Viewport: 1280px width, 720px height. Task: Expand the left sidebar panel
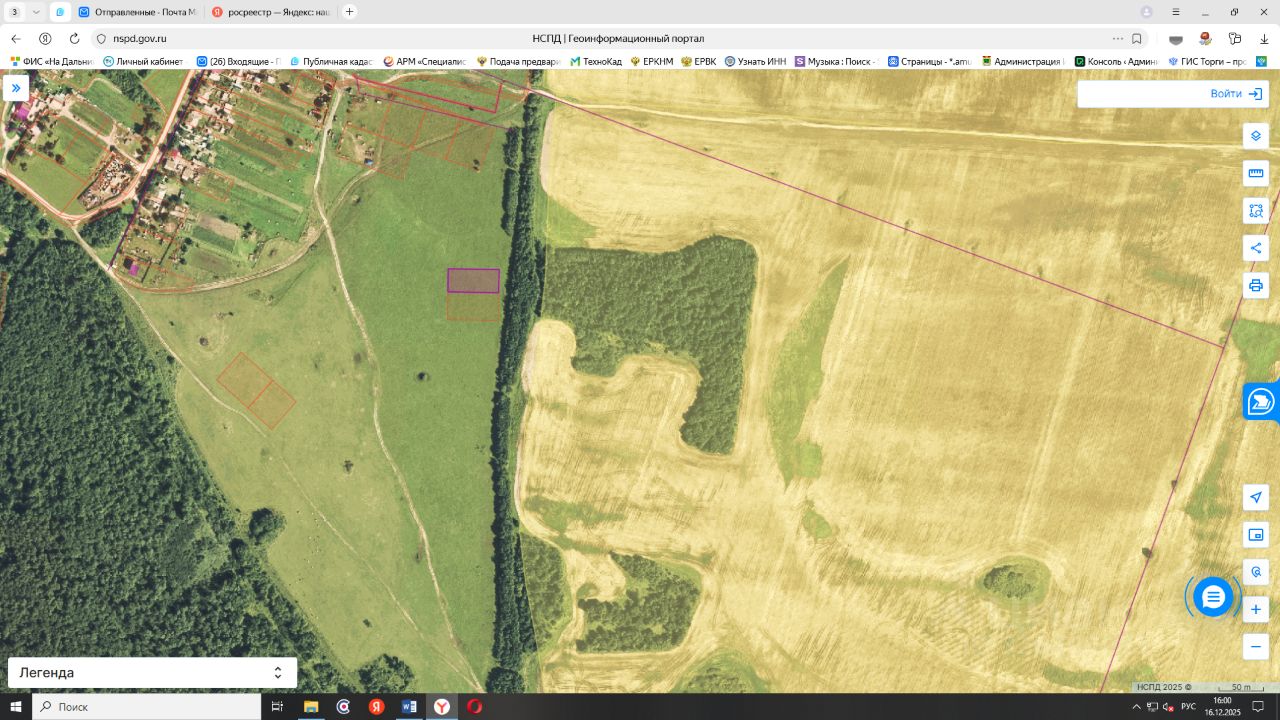[16, 88]
